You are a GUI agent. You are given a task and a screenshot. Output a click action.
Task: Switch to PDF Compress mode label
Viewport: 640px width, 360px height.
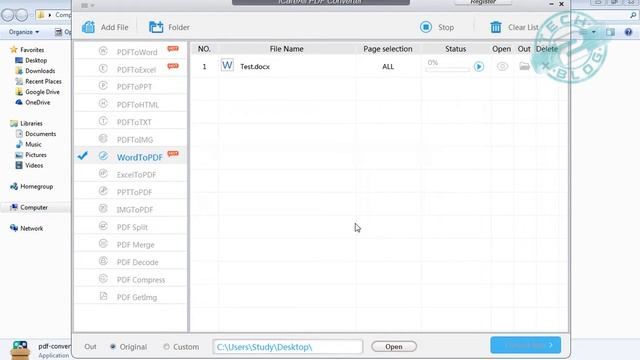coord(141,280)
